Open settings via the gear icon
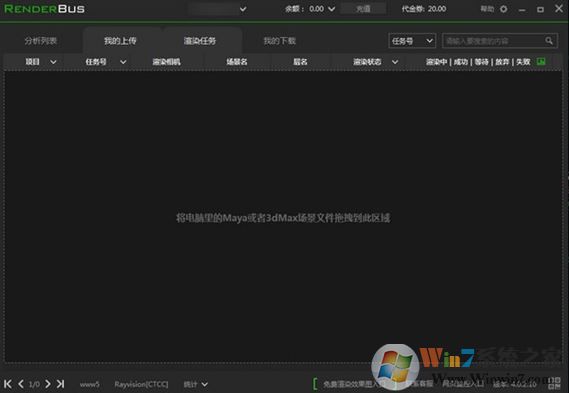 click(x=504, y=9)
